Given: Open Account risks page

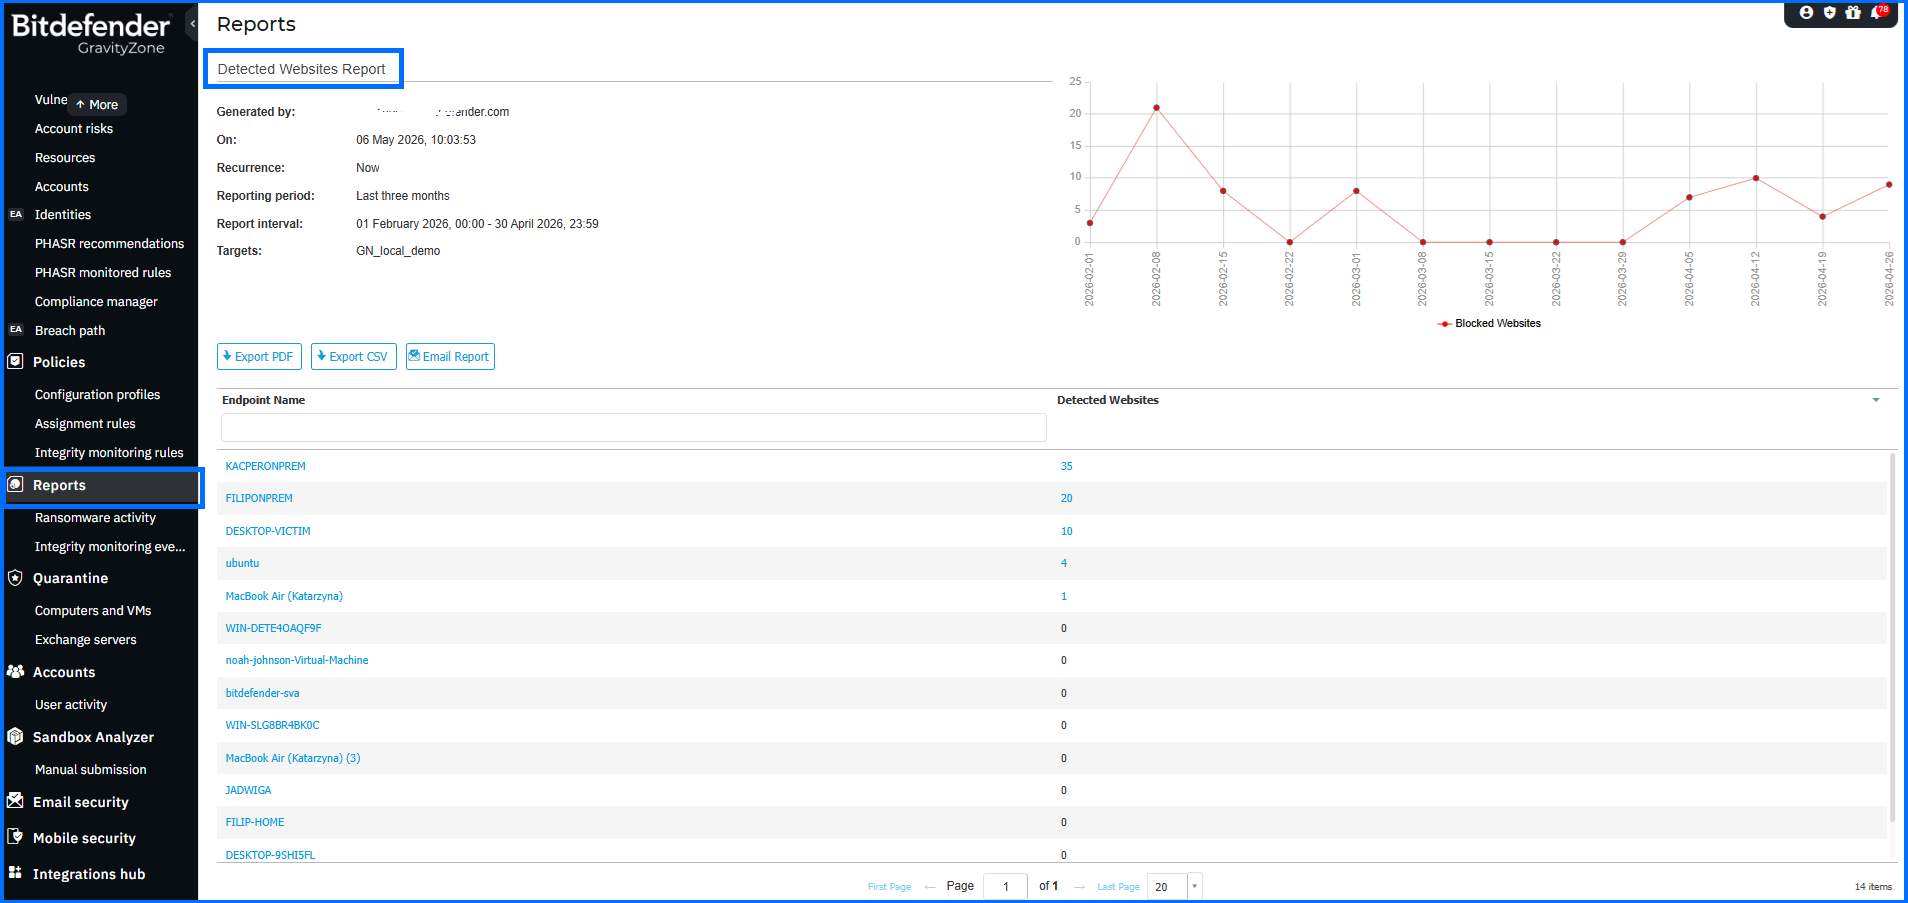Looking at the screenshot, I should pyautogui.click(x=74, y=129).
